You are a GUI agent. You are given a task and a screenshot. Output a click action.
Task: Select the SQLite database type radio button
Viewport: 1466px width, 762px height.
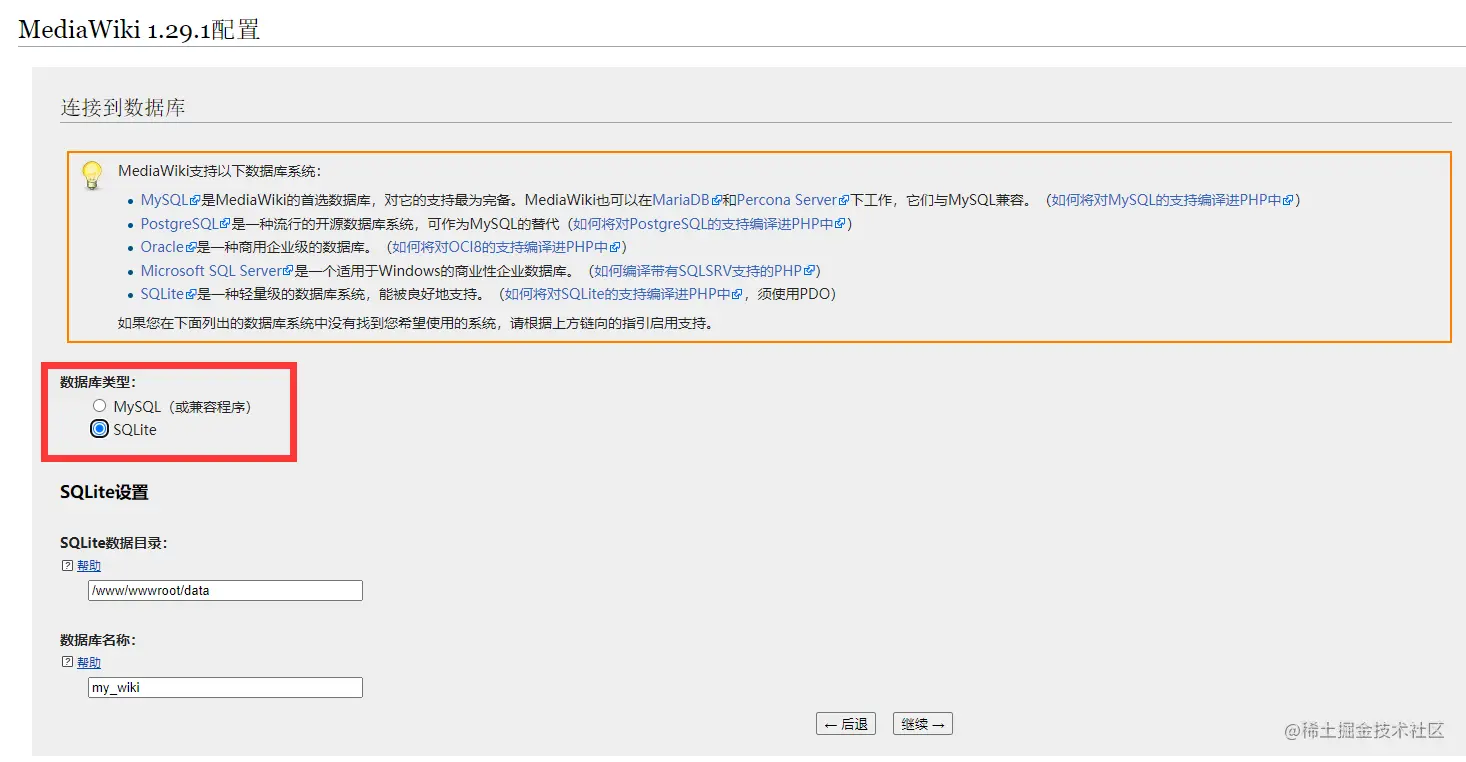[99, 429]
